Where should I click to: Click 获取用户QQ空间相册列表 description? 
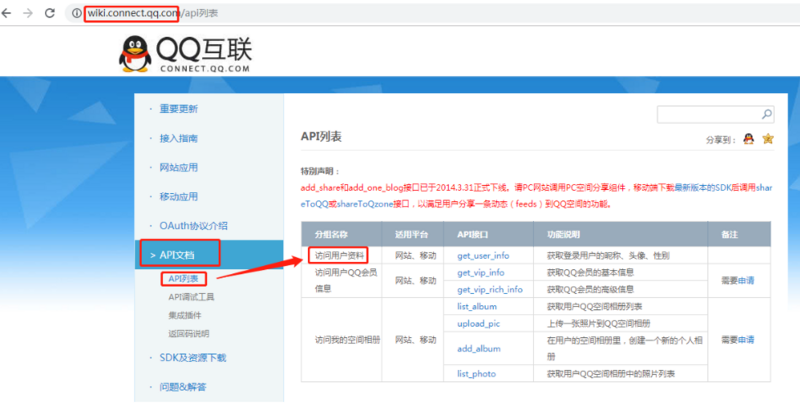click(x=594, y=307)
